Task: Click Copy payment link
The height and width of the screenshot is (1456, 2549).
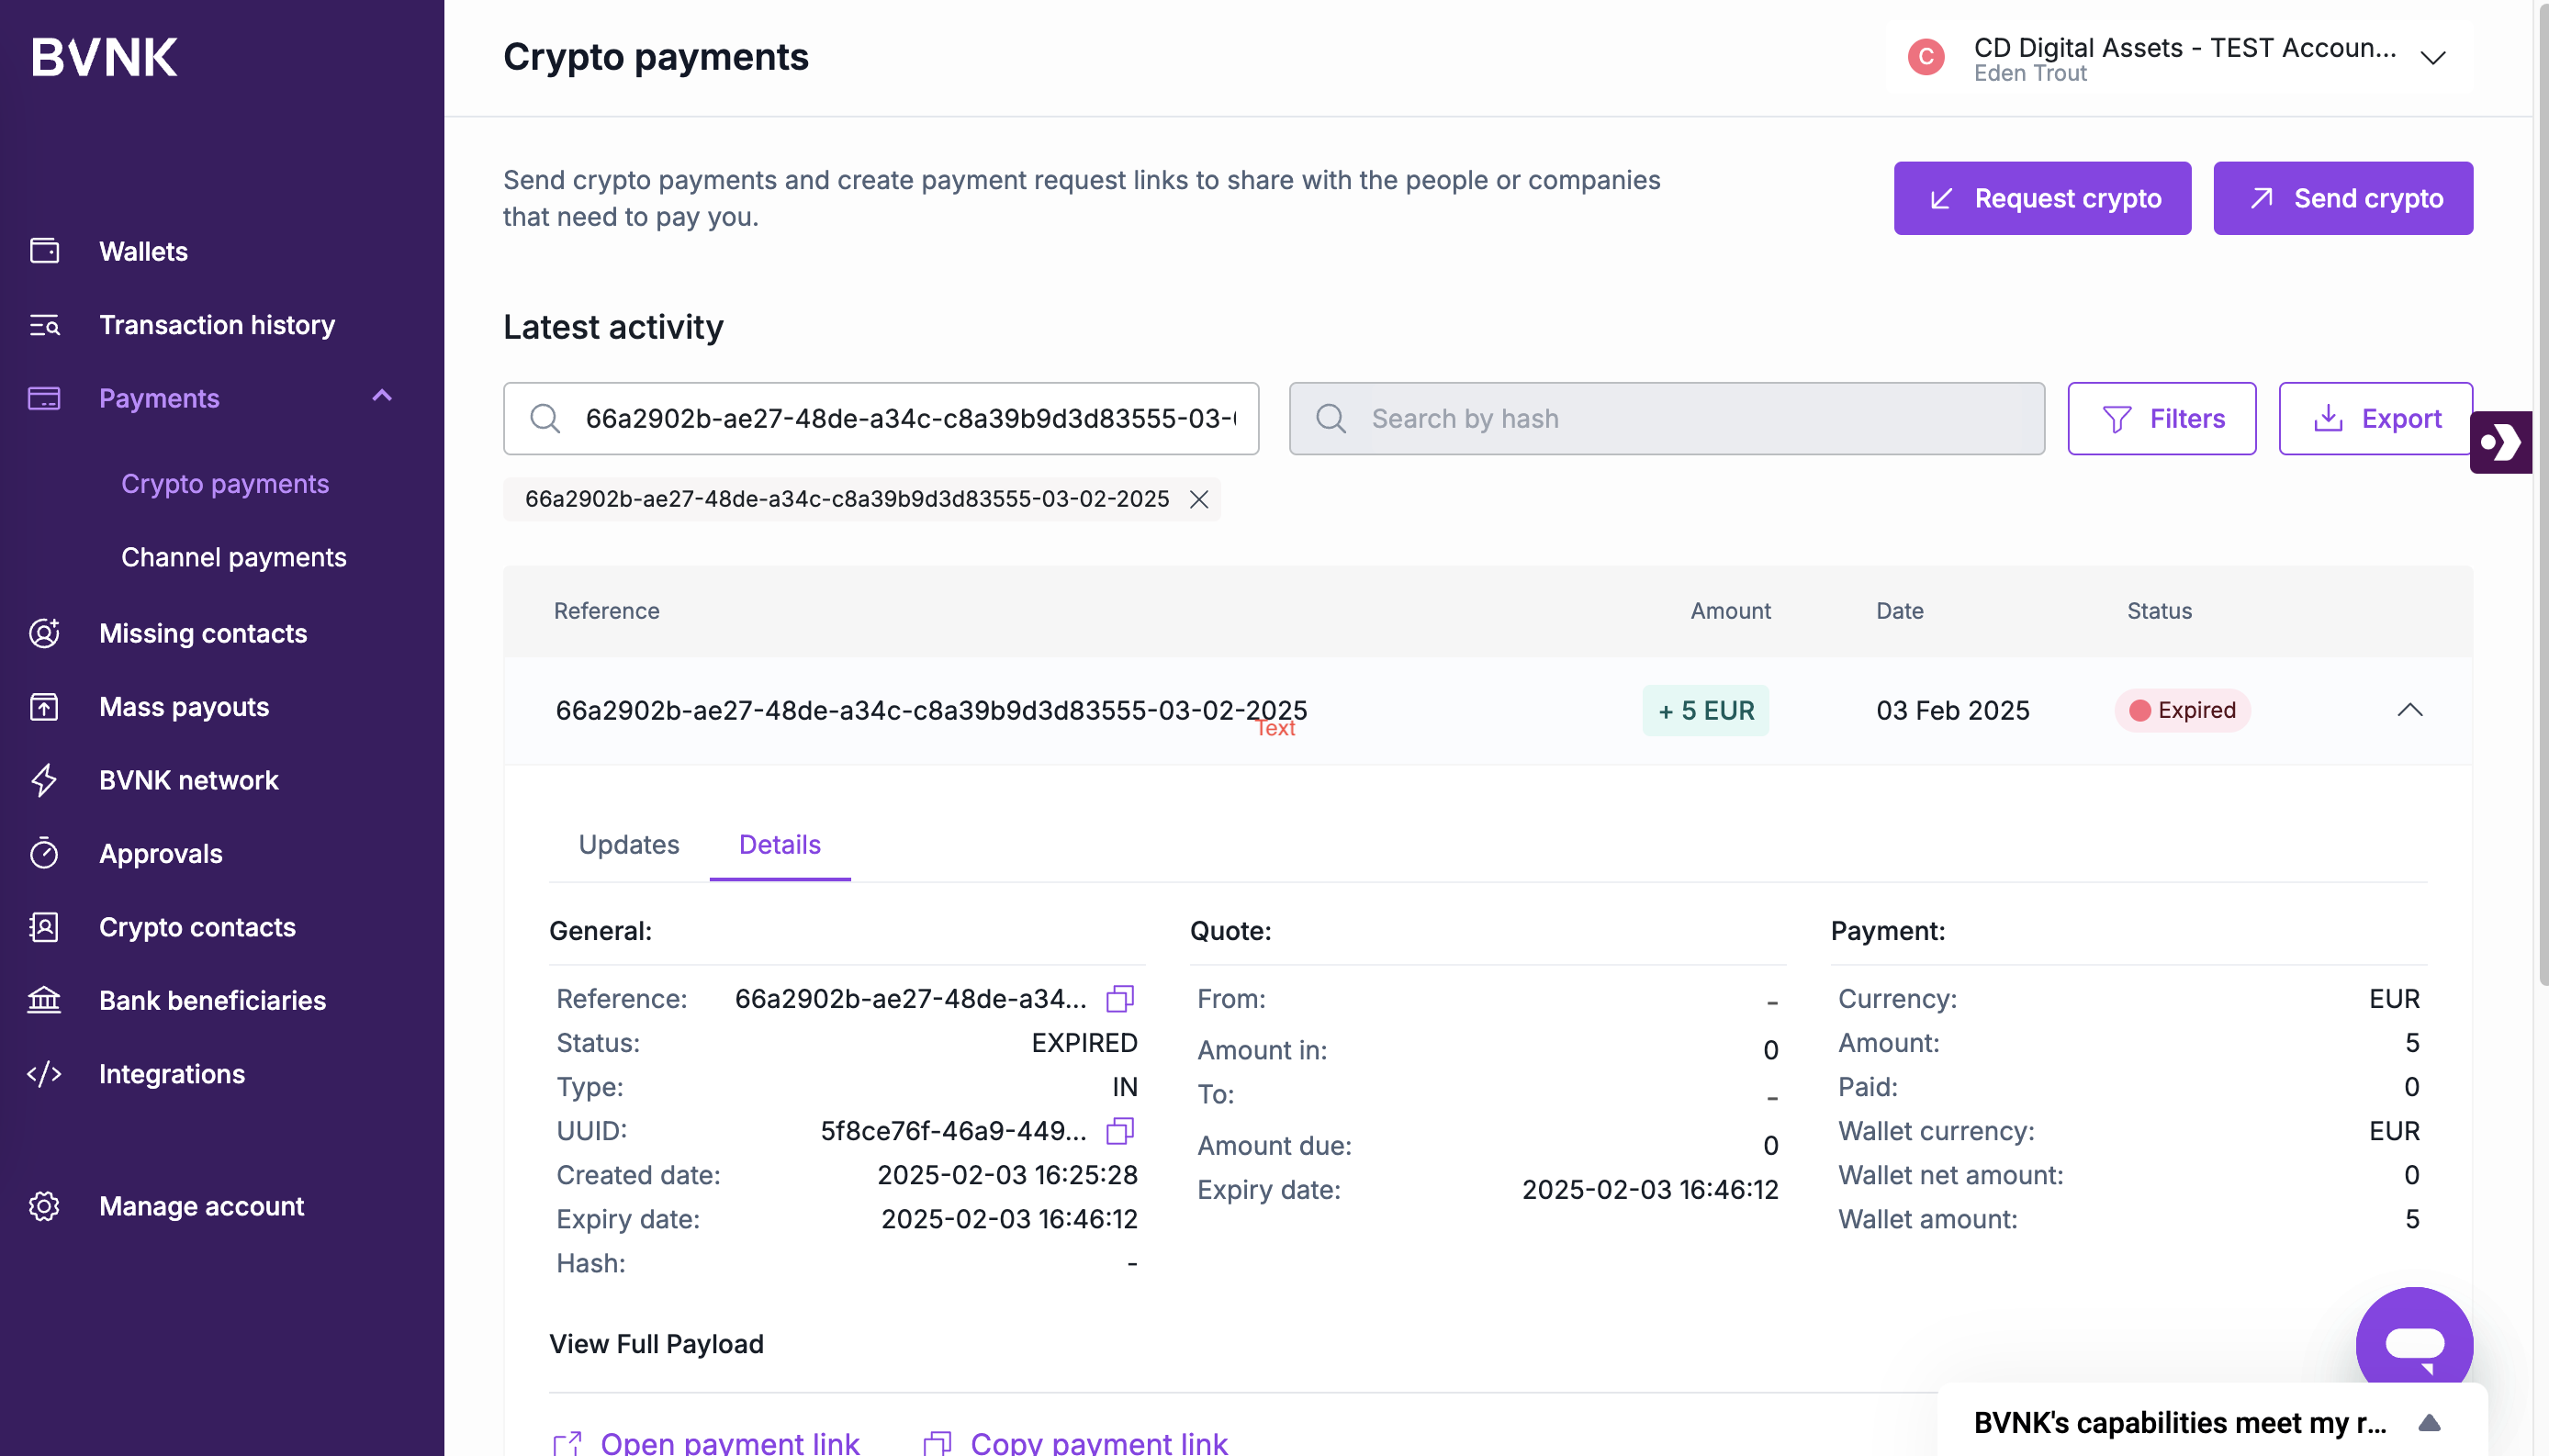Action: click(1075, 1442)
